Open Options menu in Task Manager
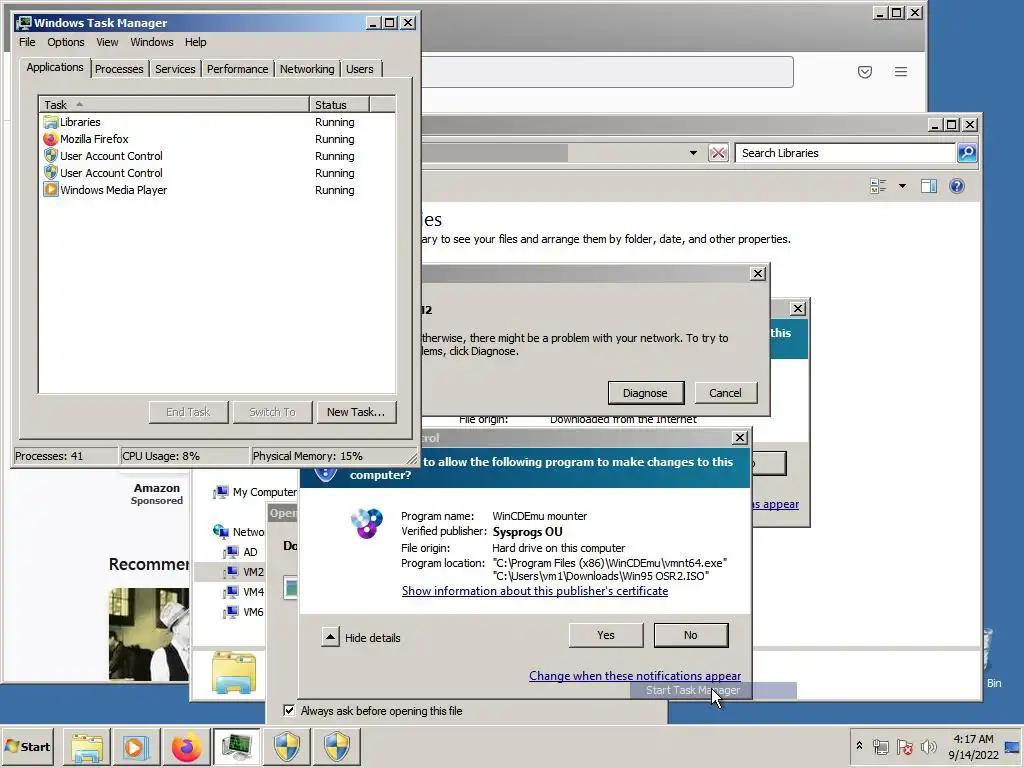Screen dimensions: 1024x768 [x=65, y=42]
